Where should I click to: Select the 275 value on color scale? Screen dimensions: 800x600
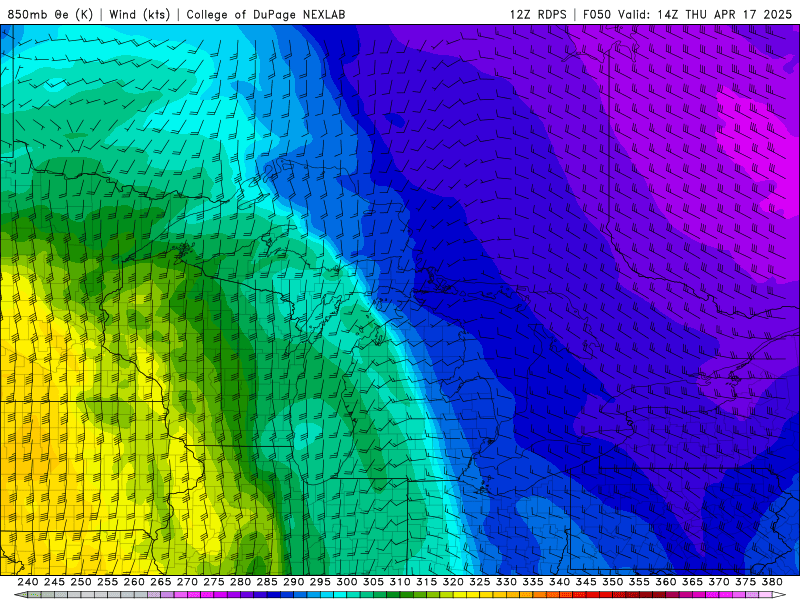[x=214, y=582]
